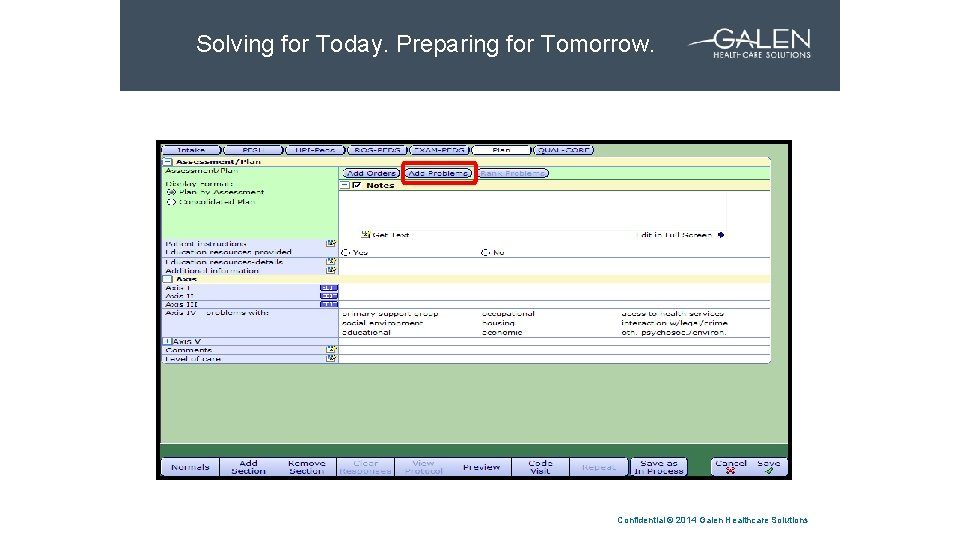Click the Repeat button
The image size is (960, 540).
[599, 467]
